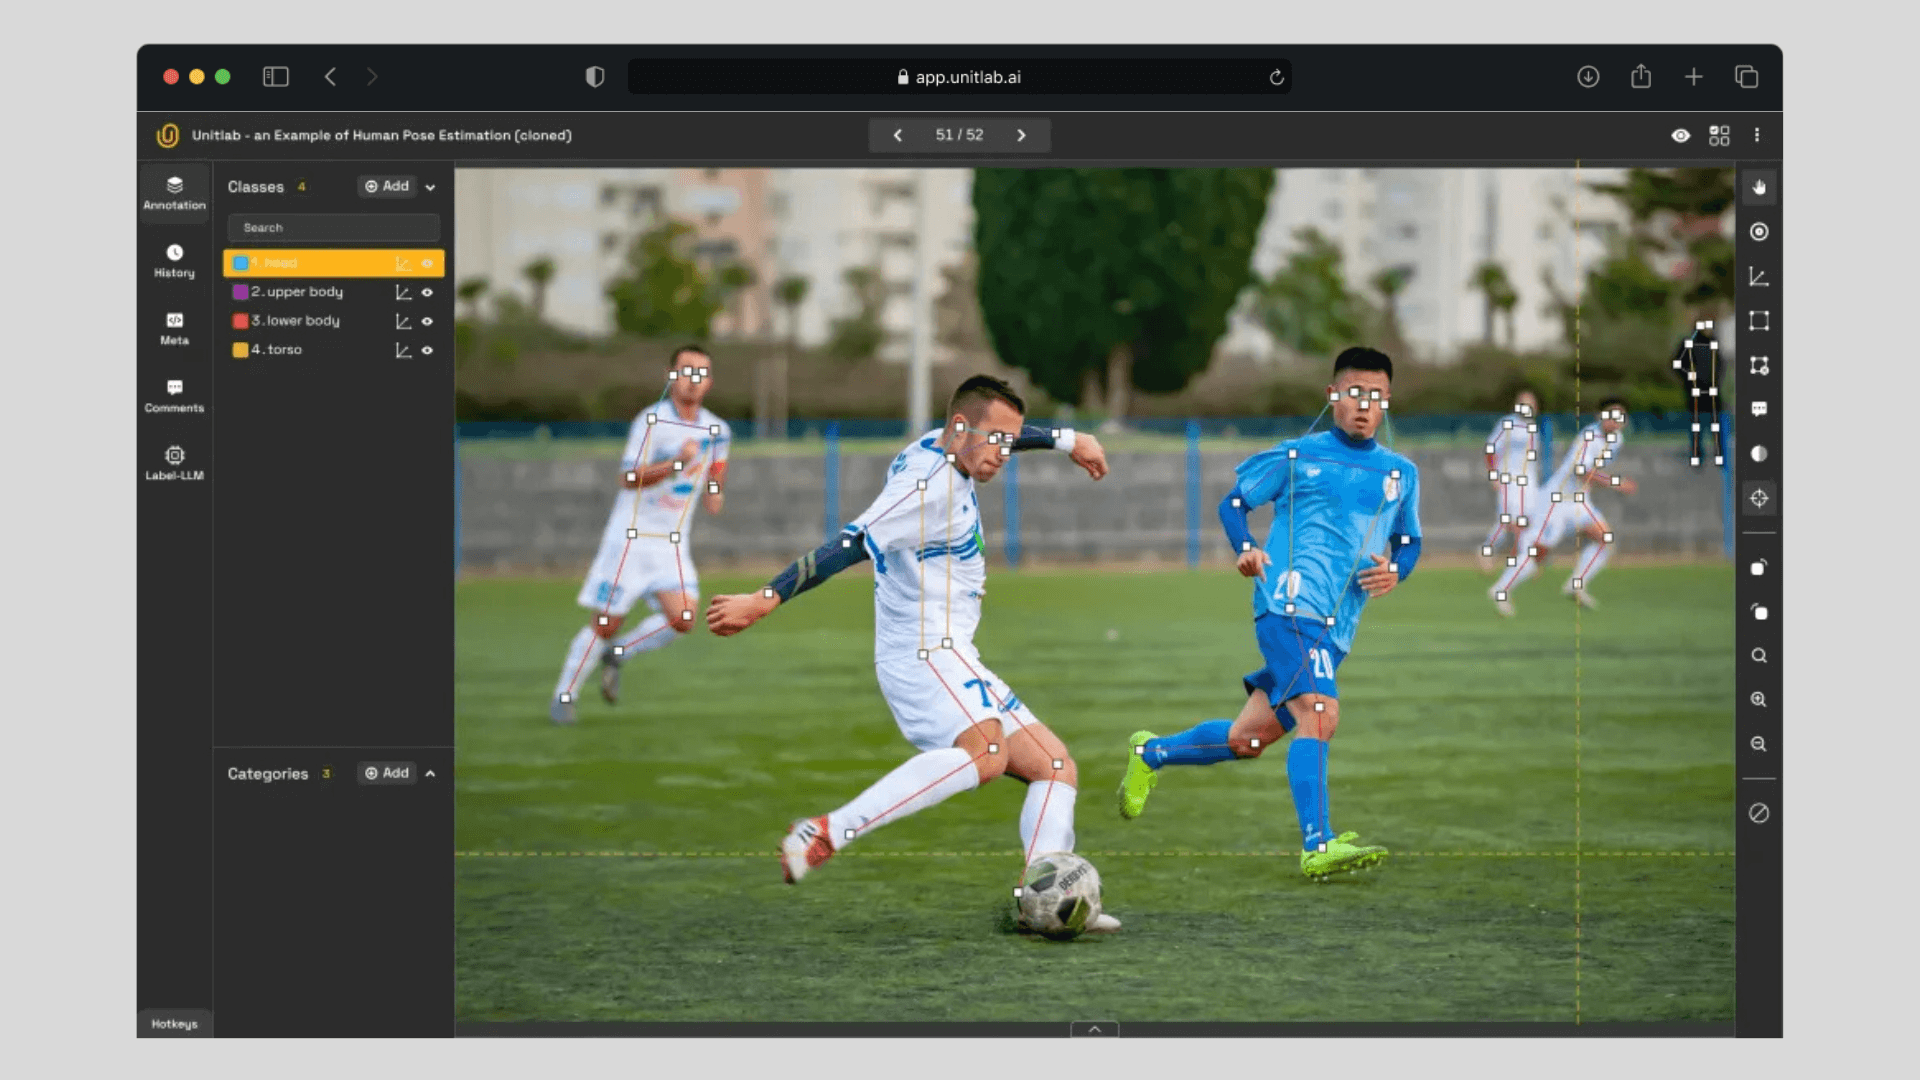Open the Label-LLM panel

(x=174, y=462)
